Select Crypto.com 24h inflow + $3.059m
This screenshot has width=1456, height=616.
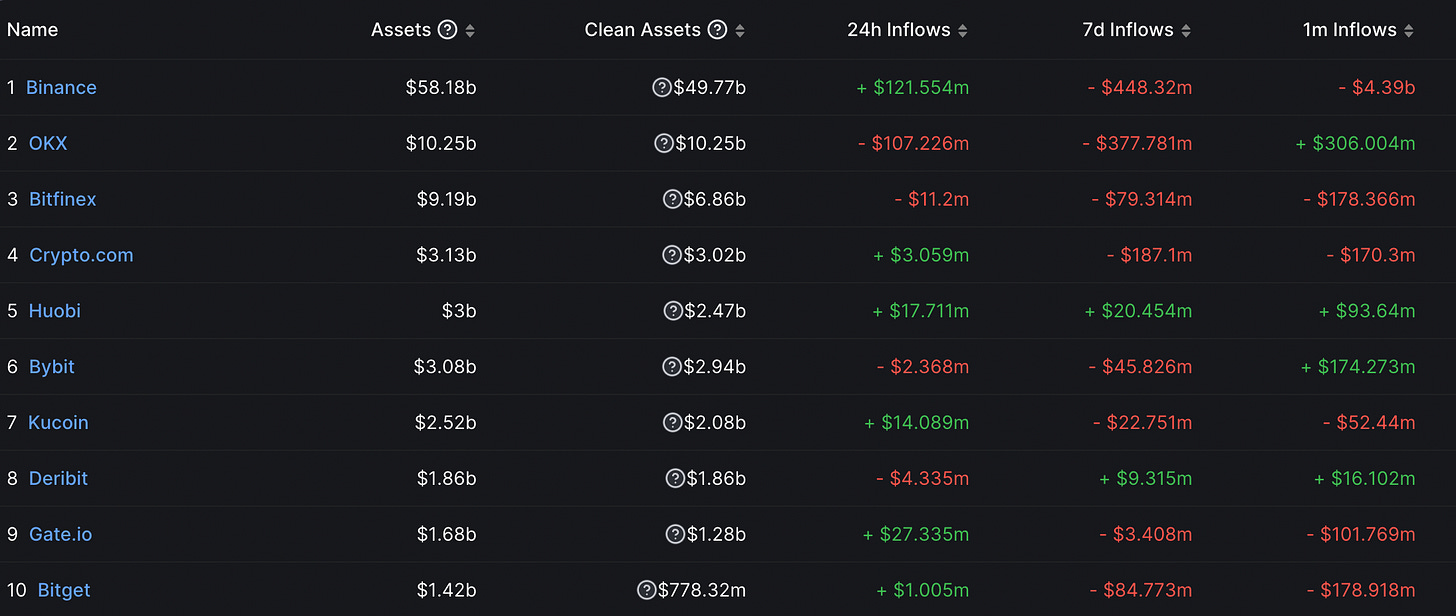(921, 255)
